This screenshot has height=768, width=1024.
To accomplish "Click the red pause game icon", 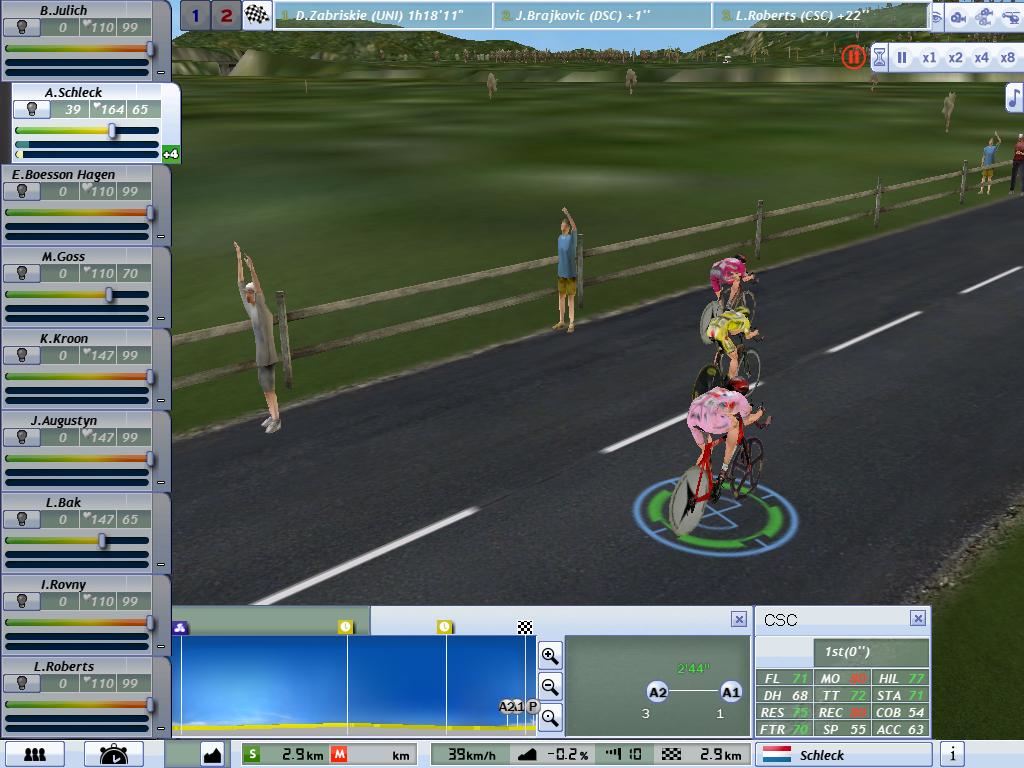I will [852, 57].
